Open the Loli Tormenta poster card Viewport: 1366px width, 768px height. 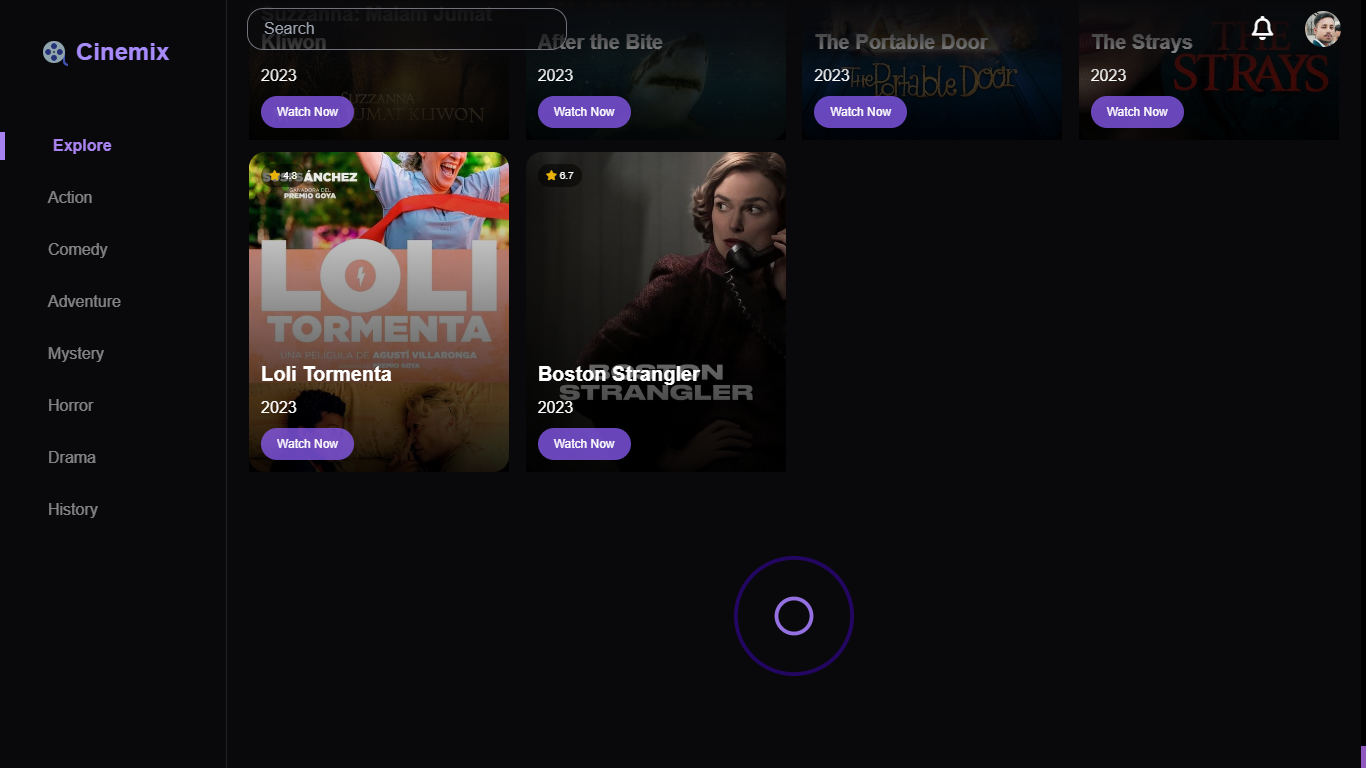pos(379,312)
